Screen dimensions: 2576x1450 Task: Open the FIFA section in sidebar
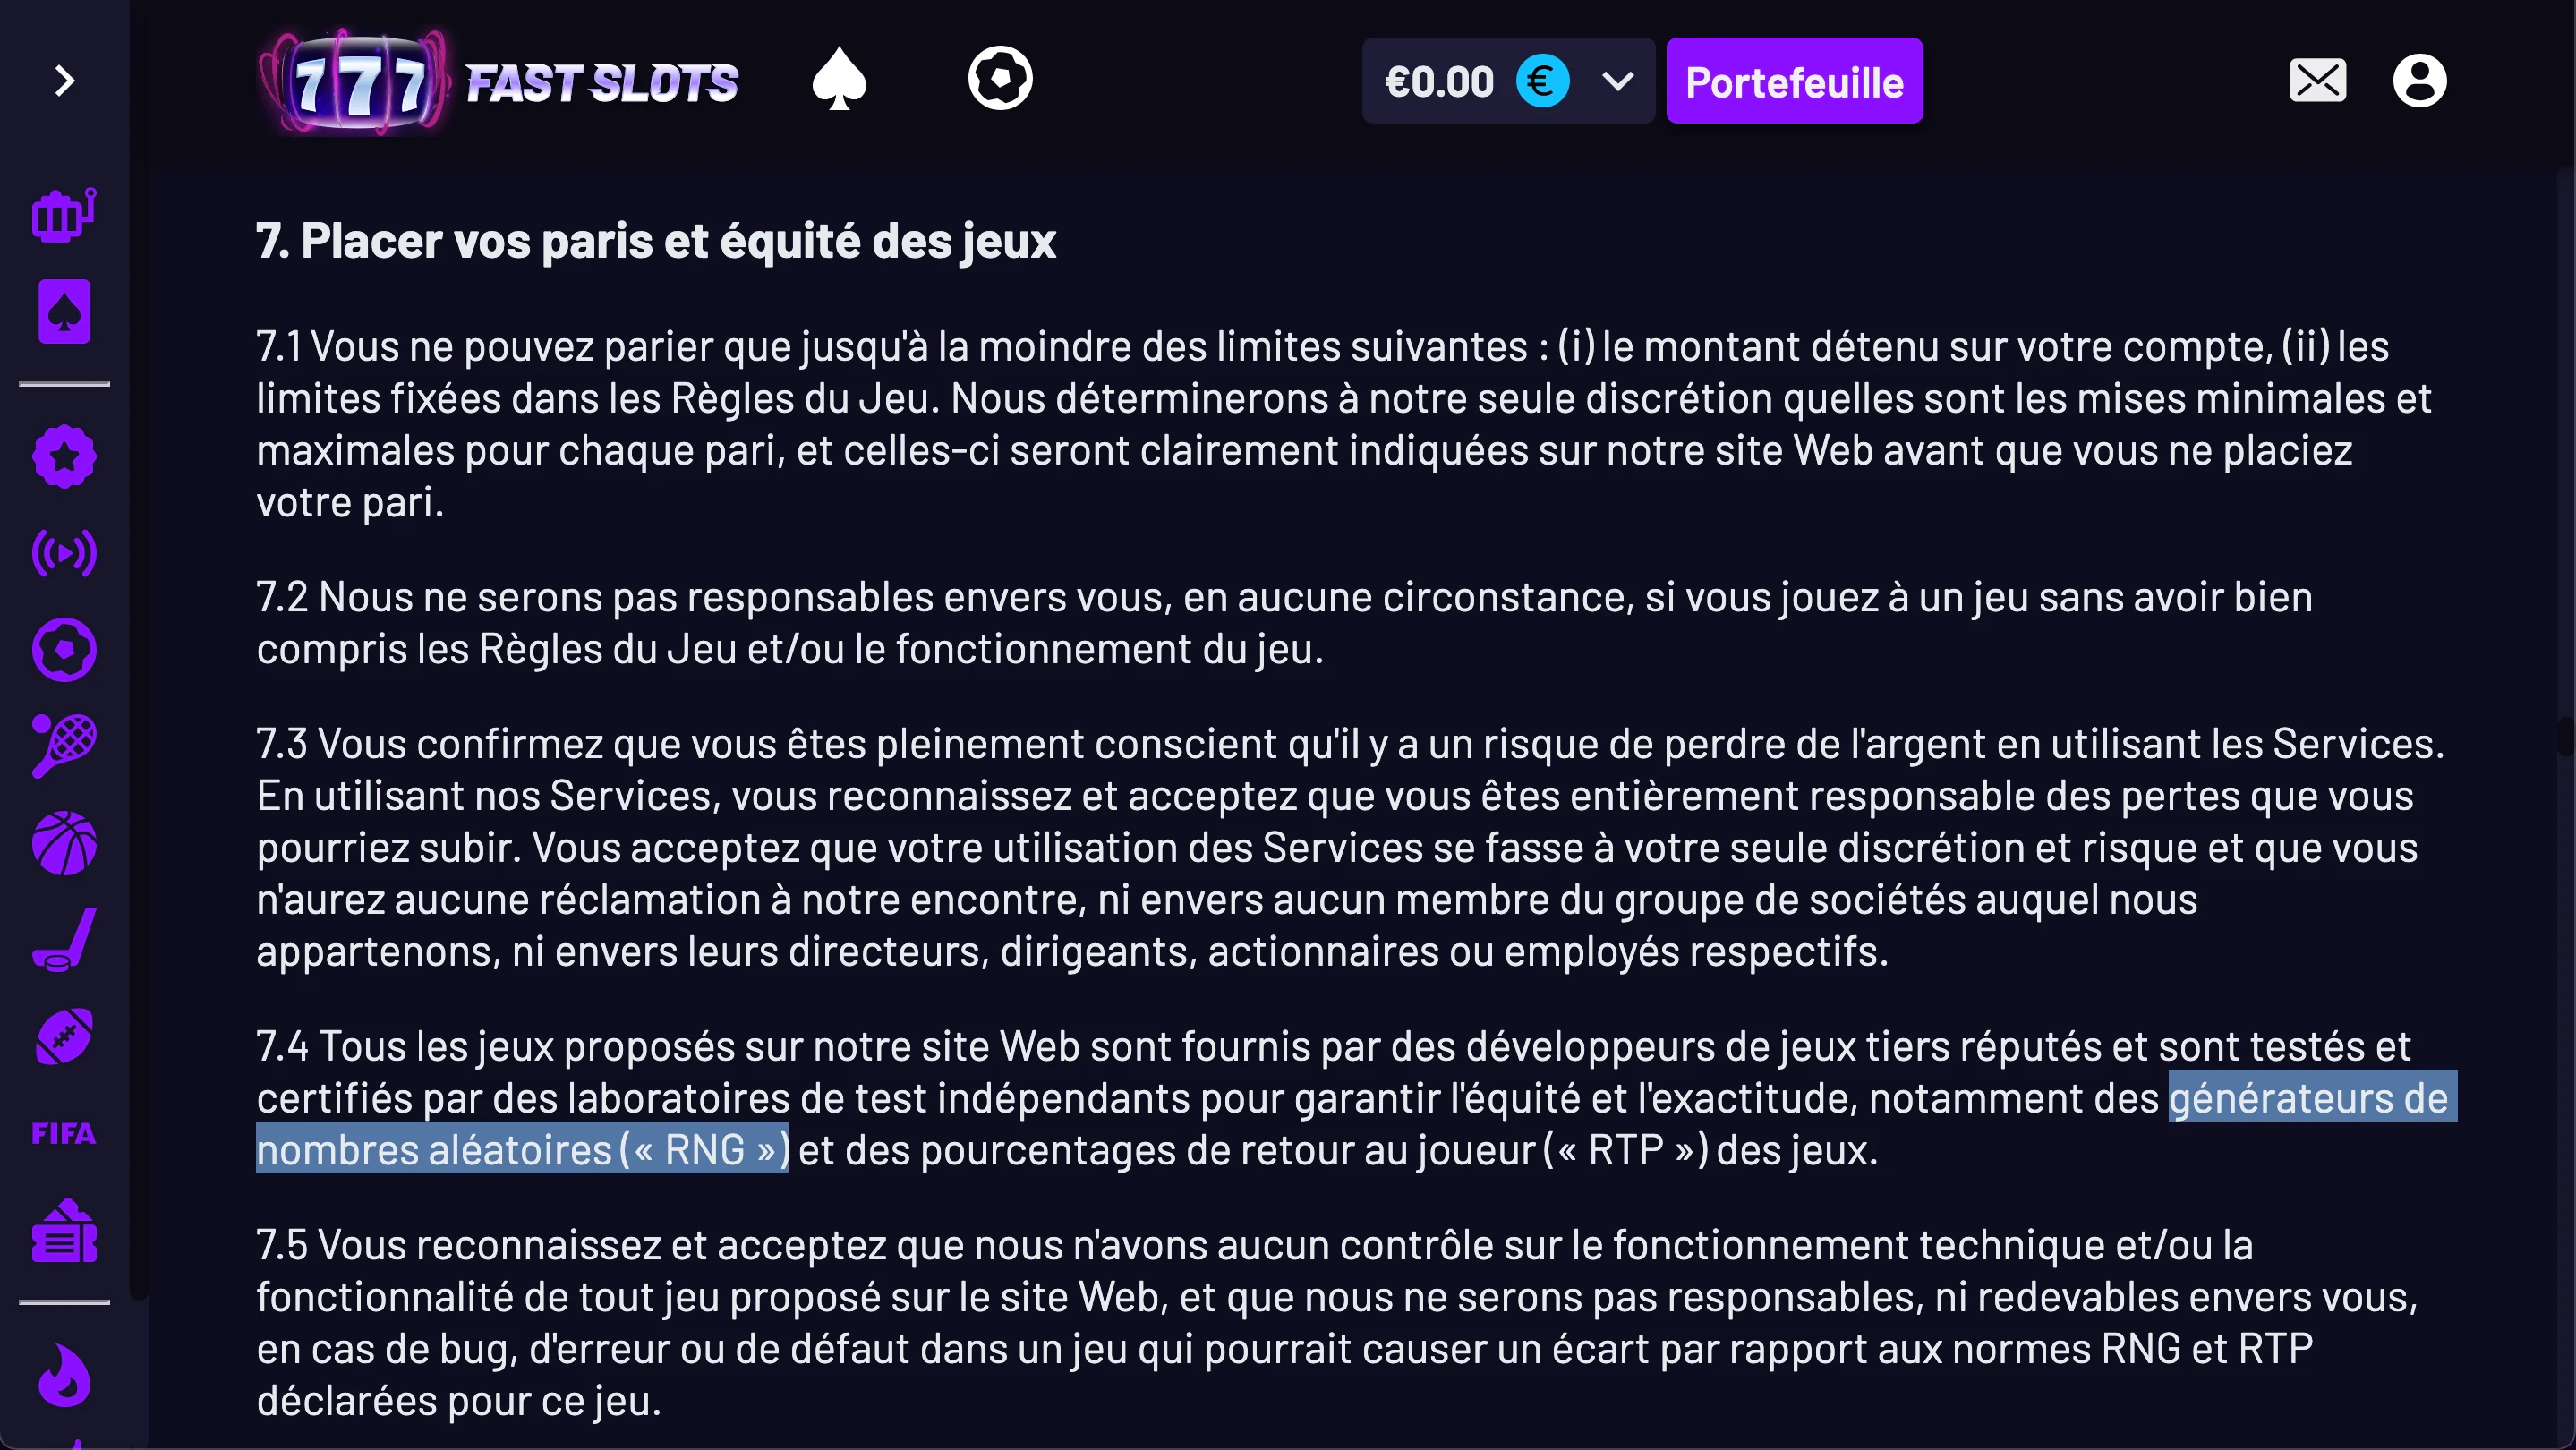pos(64,1134)
